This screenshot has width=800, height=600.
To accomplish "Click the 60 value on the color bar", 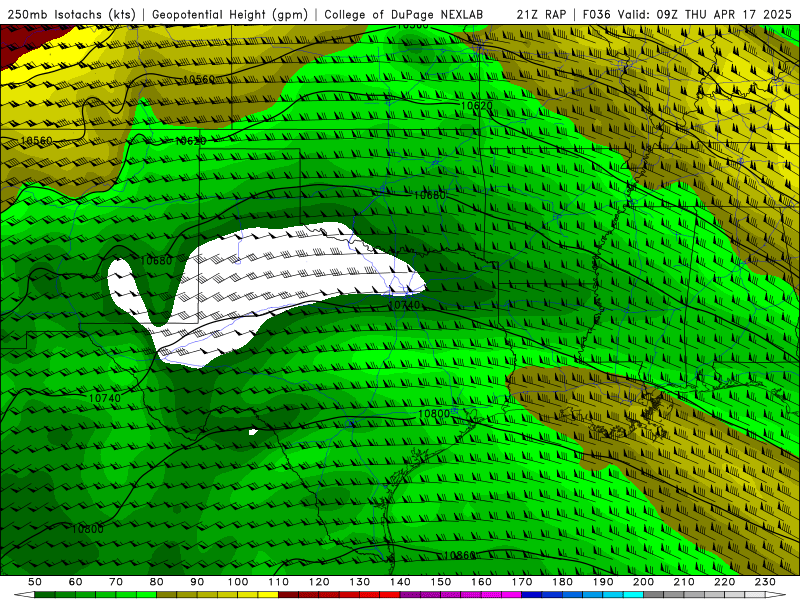I will tap(76, 582).
